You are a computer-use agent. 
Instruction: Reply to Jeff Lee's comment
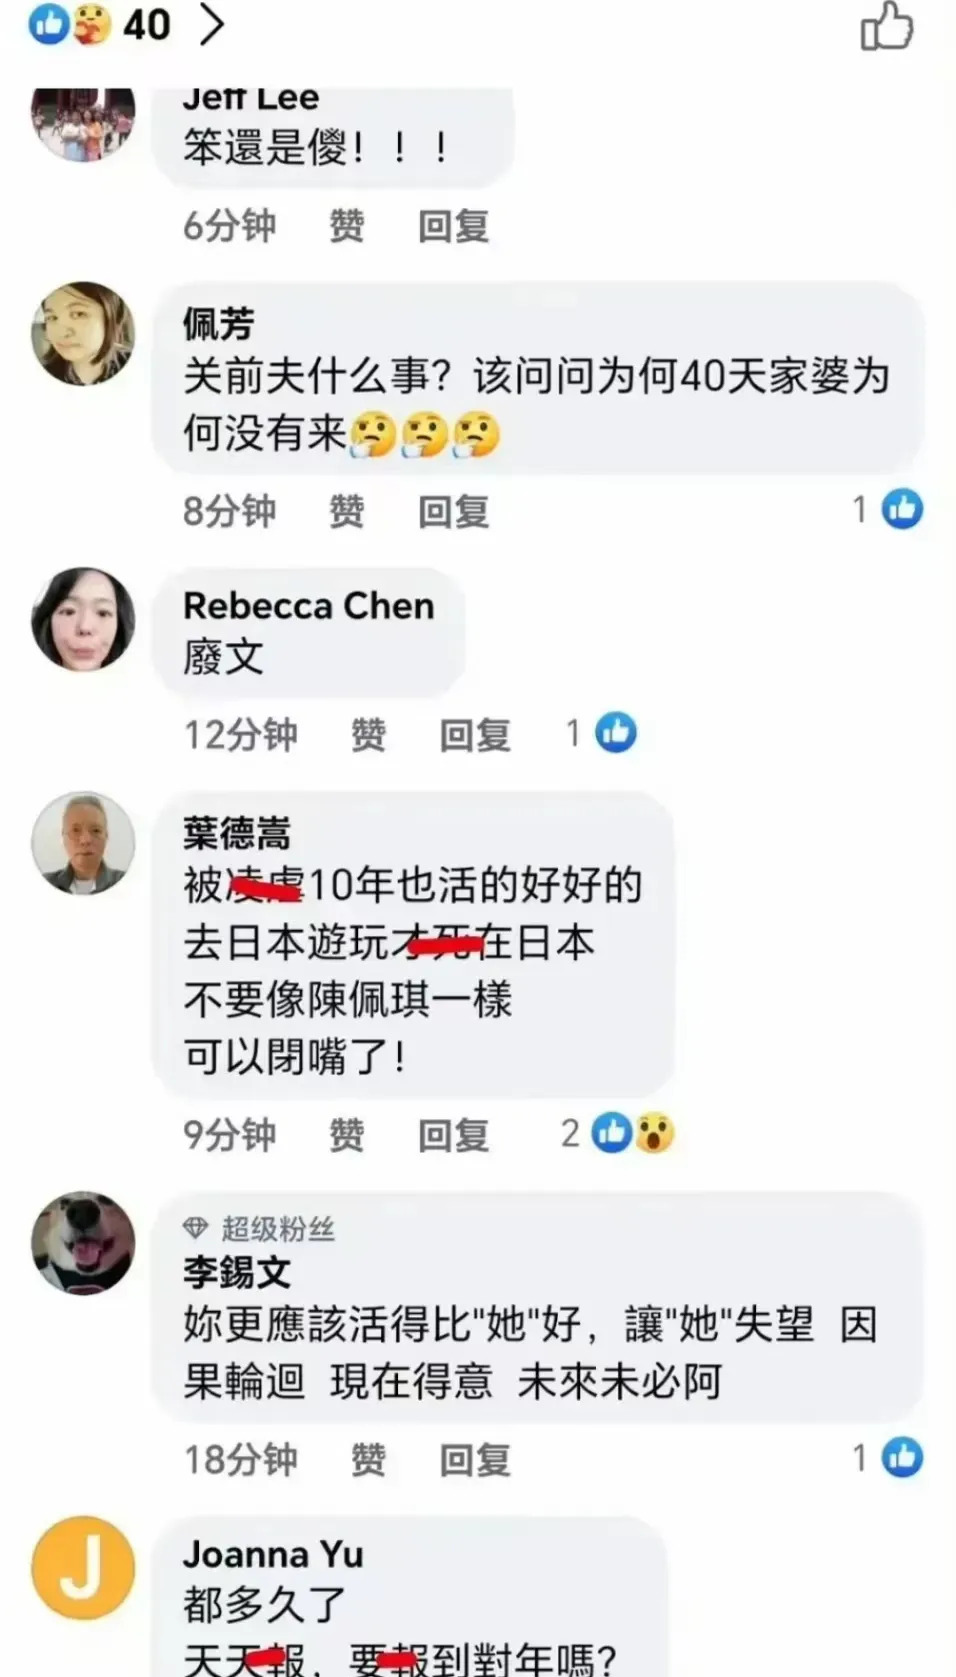(453, 226)
